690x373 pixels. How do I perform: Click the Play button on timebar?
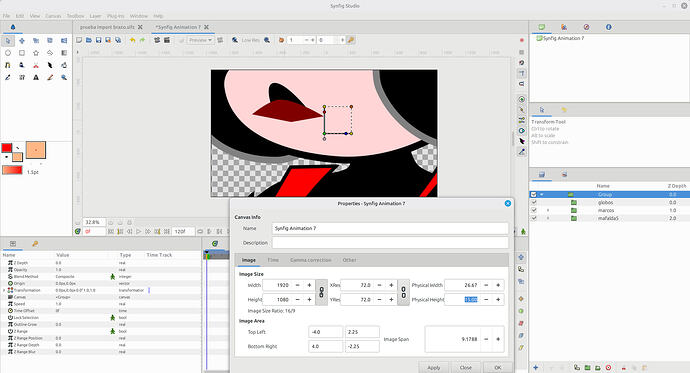[x=139, y=231]
